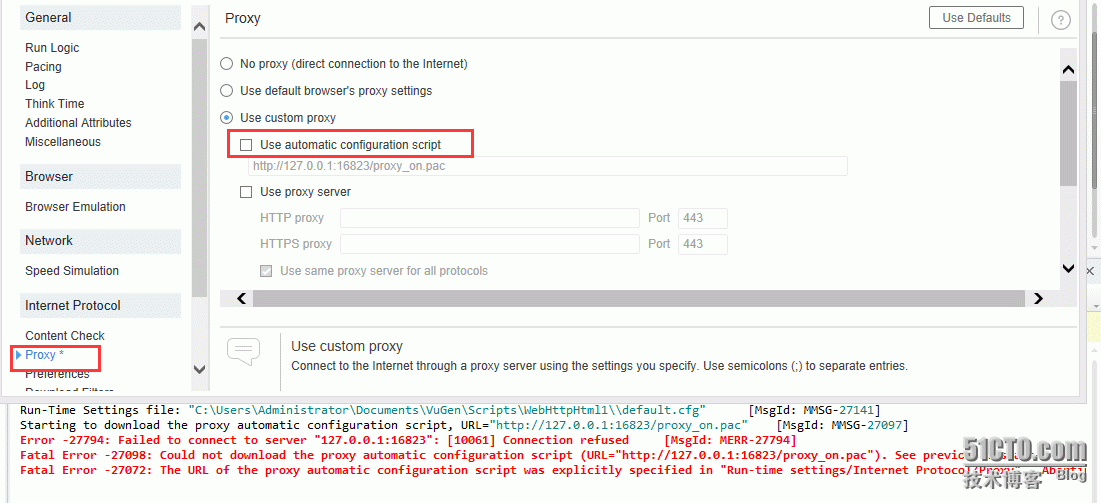
Task: Click the Starting to download proxy script log line
Action: tap(464, 425)
